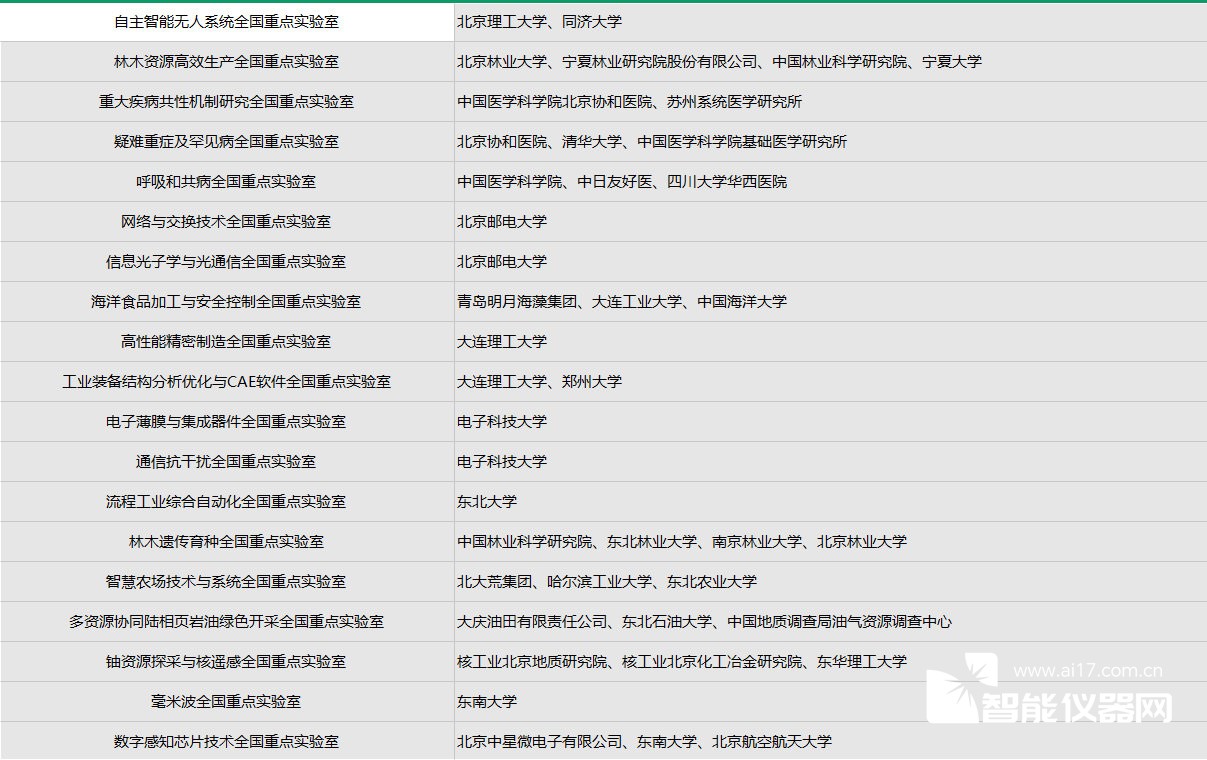
Task: Click cell starting 中国林业科学研究院、东北林业大学
Action: point(830,541)
